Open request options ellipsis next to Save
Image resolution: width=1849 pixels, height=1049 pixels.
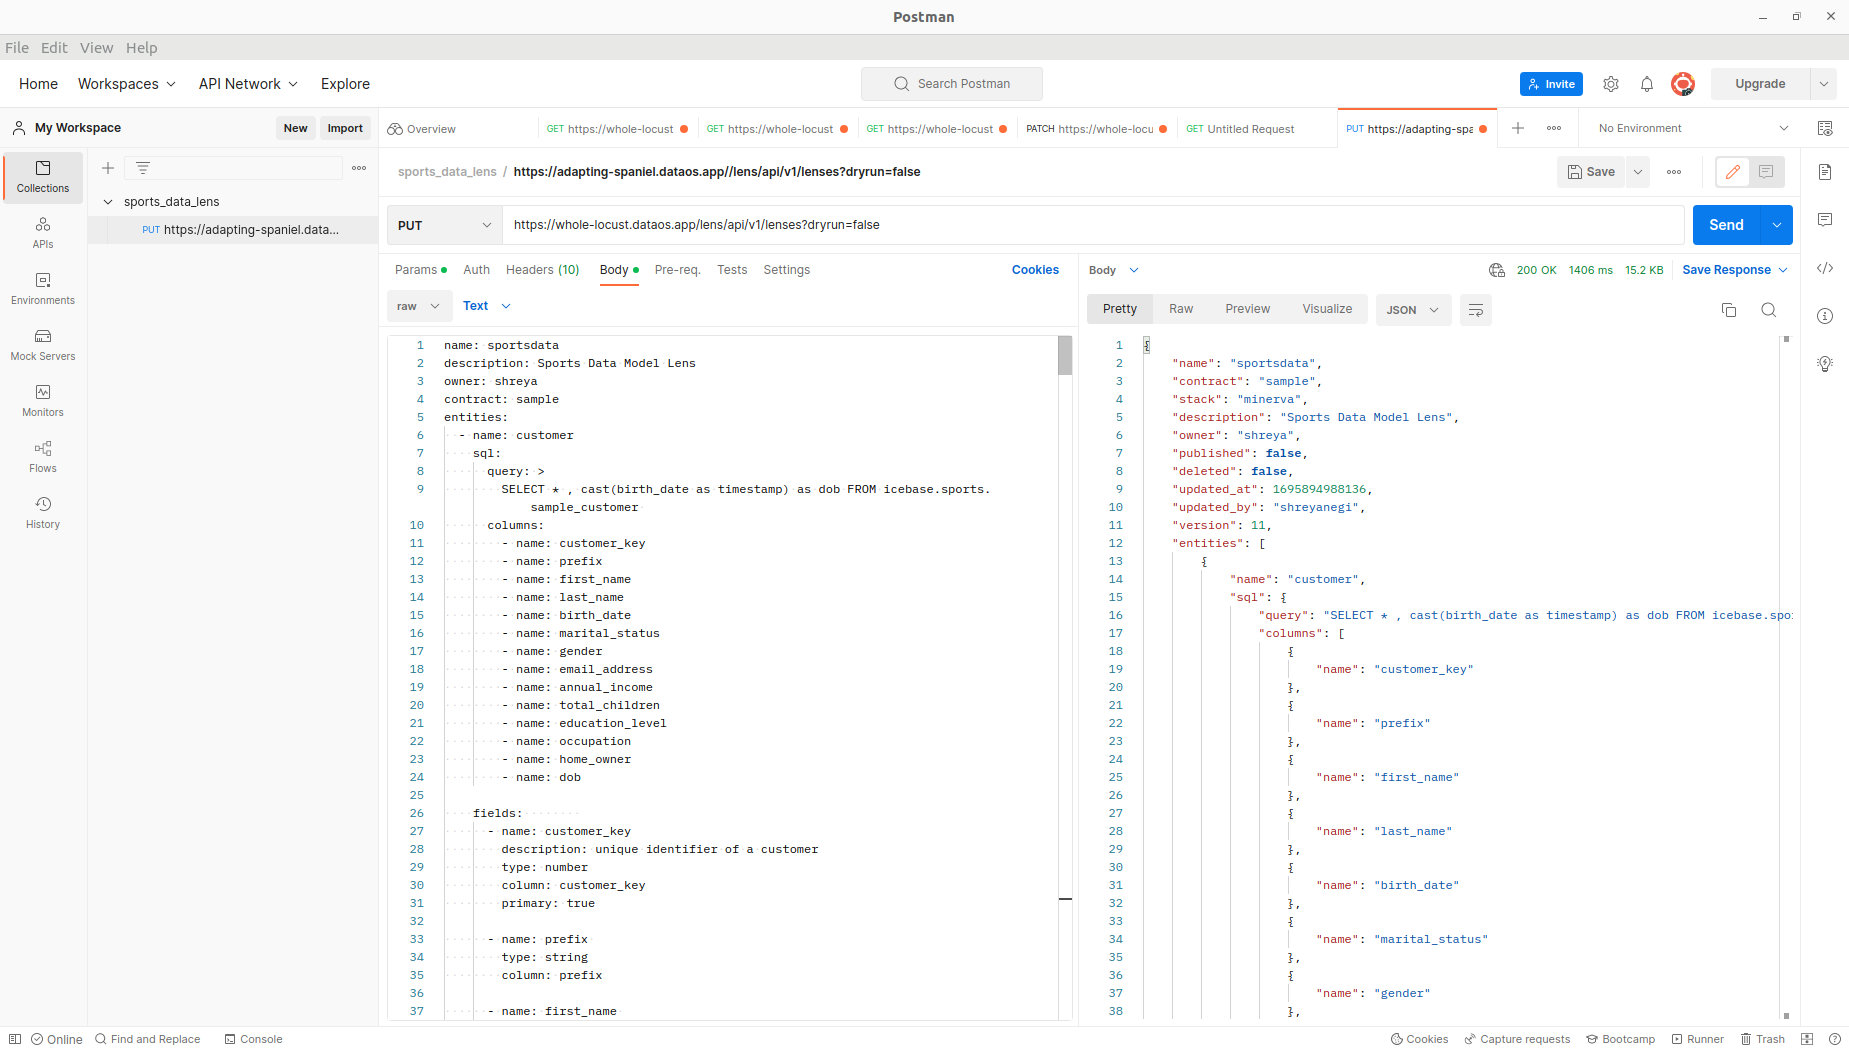pyautogui.click(x=1674, y=172)
